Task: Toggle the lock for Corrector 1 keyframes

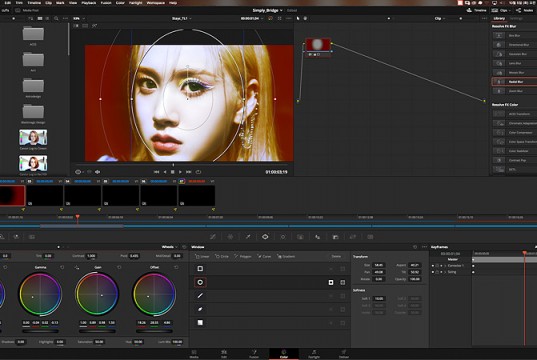Action: click(437, 265)
